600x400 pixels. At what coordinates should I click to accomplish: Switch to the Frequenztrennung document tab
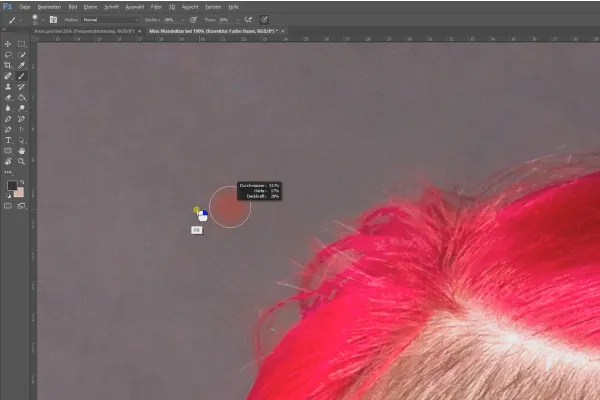pos(84,31)
